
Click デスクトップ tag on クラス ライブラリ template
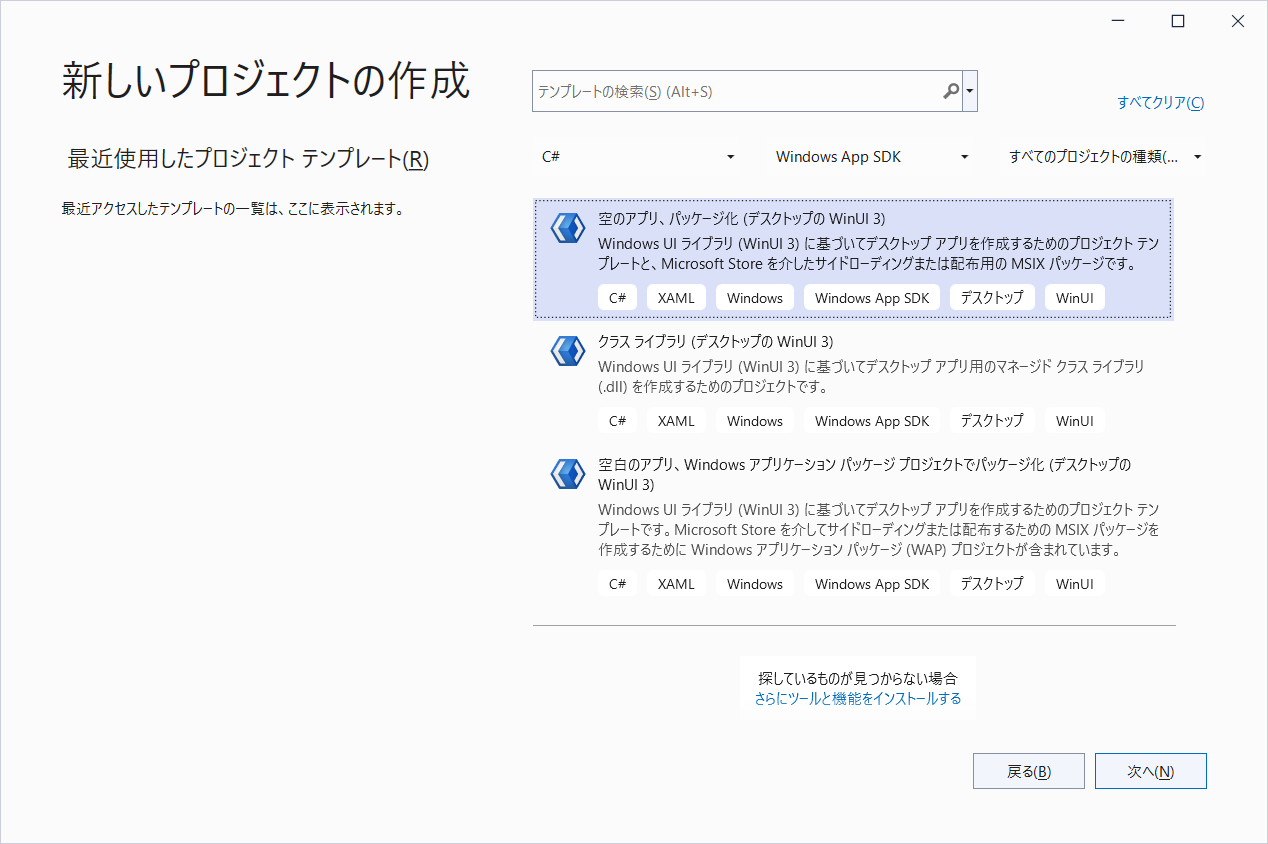[x=992, y=421]
